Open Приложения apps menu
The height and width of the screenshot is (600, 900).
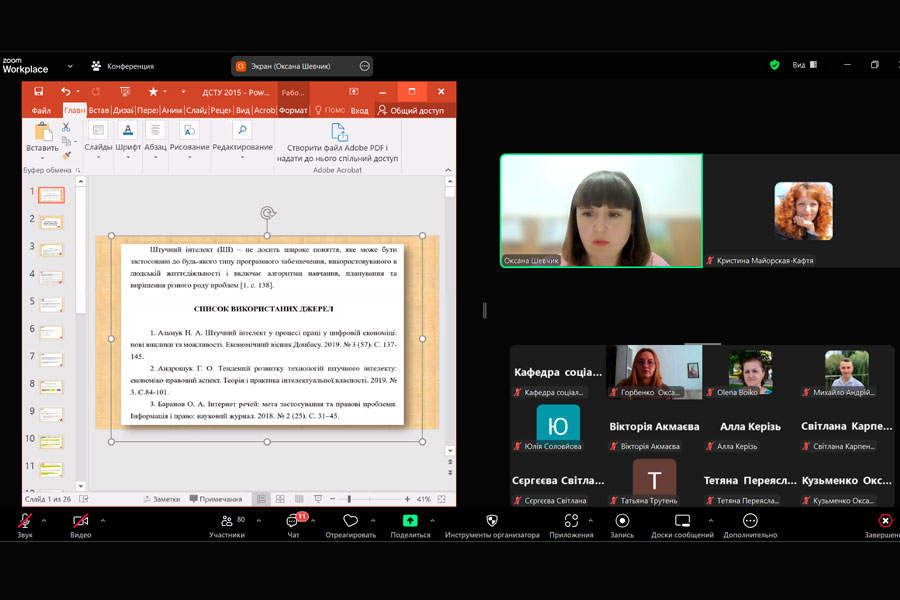click(571, 521)
